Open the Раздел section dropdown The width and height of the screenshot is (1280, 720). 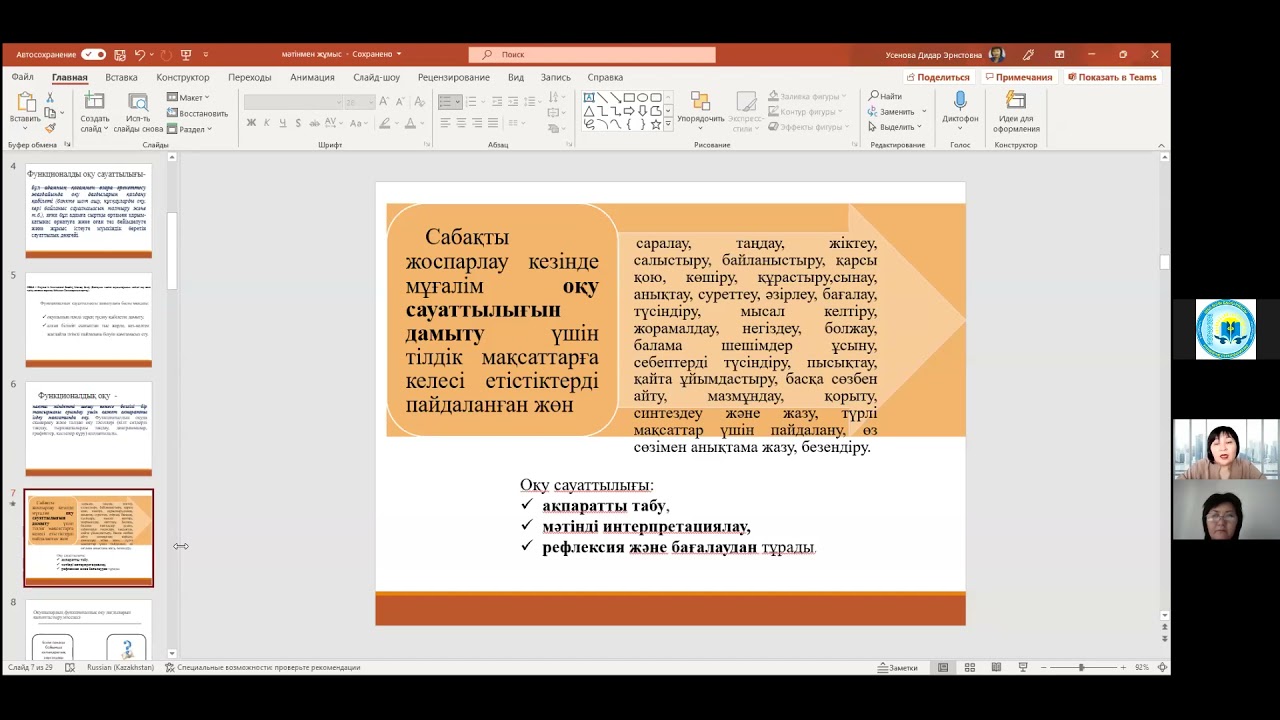point(188,129)
